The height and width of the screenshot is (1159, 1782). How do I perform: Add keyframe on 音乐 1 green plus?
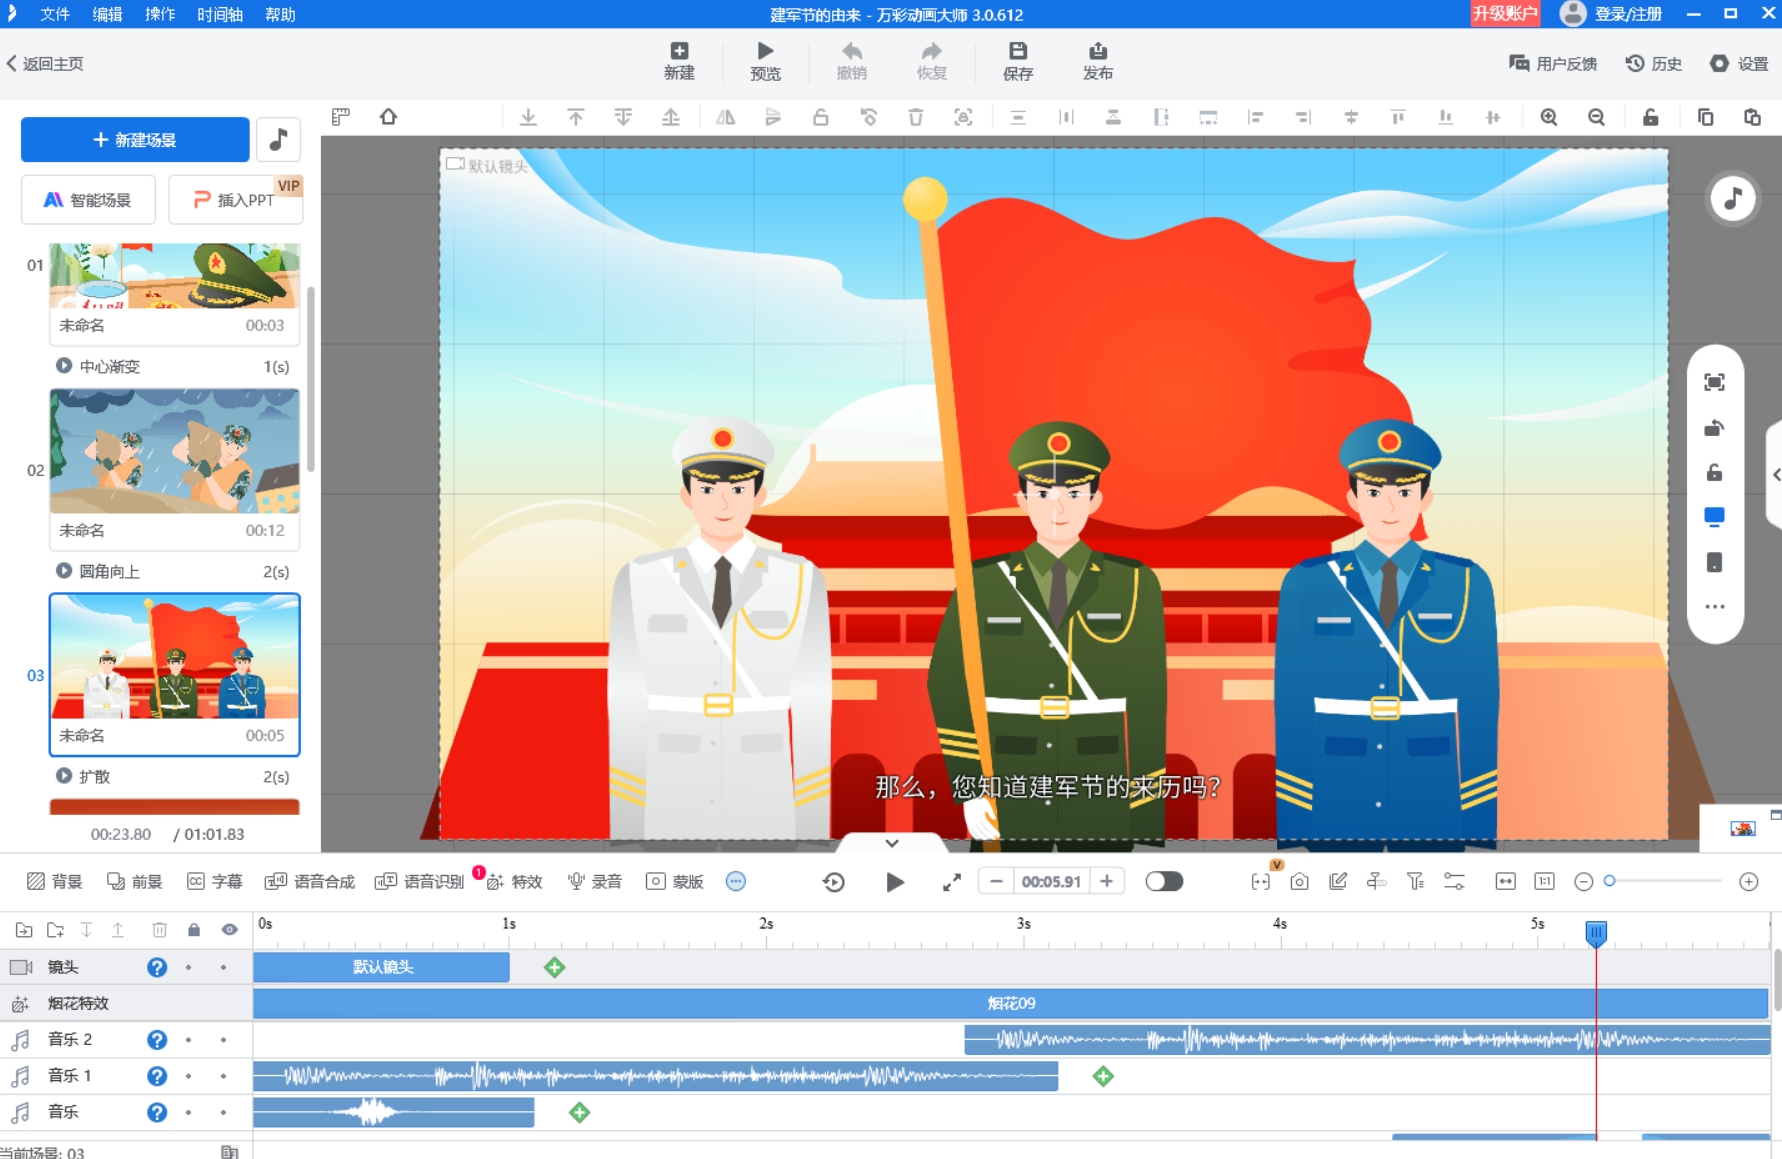coord(1103,1076)
